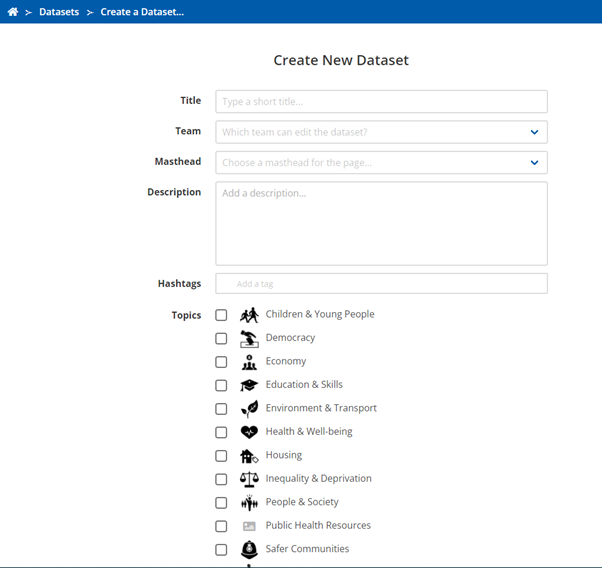This screenshot has width=602, height=568.
Task: Enable the Democracy topic checkbox
Action: (x=221, y=338)
